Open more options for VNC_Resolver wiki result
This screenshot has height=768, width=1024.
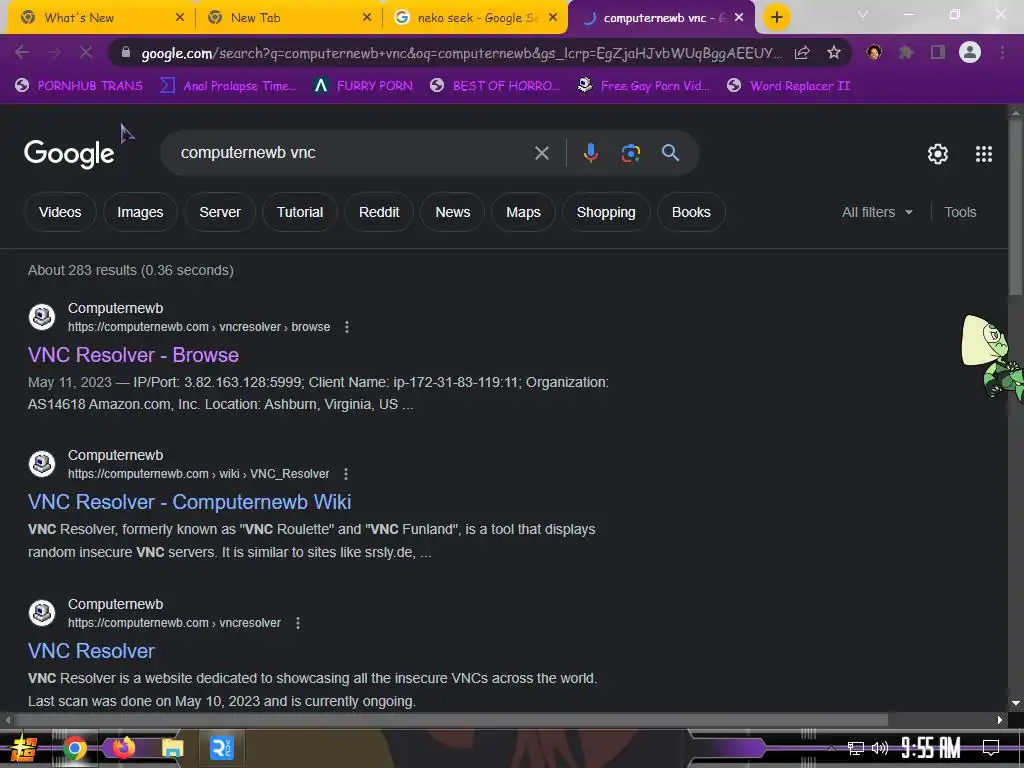coord(346,473)
